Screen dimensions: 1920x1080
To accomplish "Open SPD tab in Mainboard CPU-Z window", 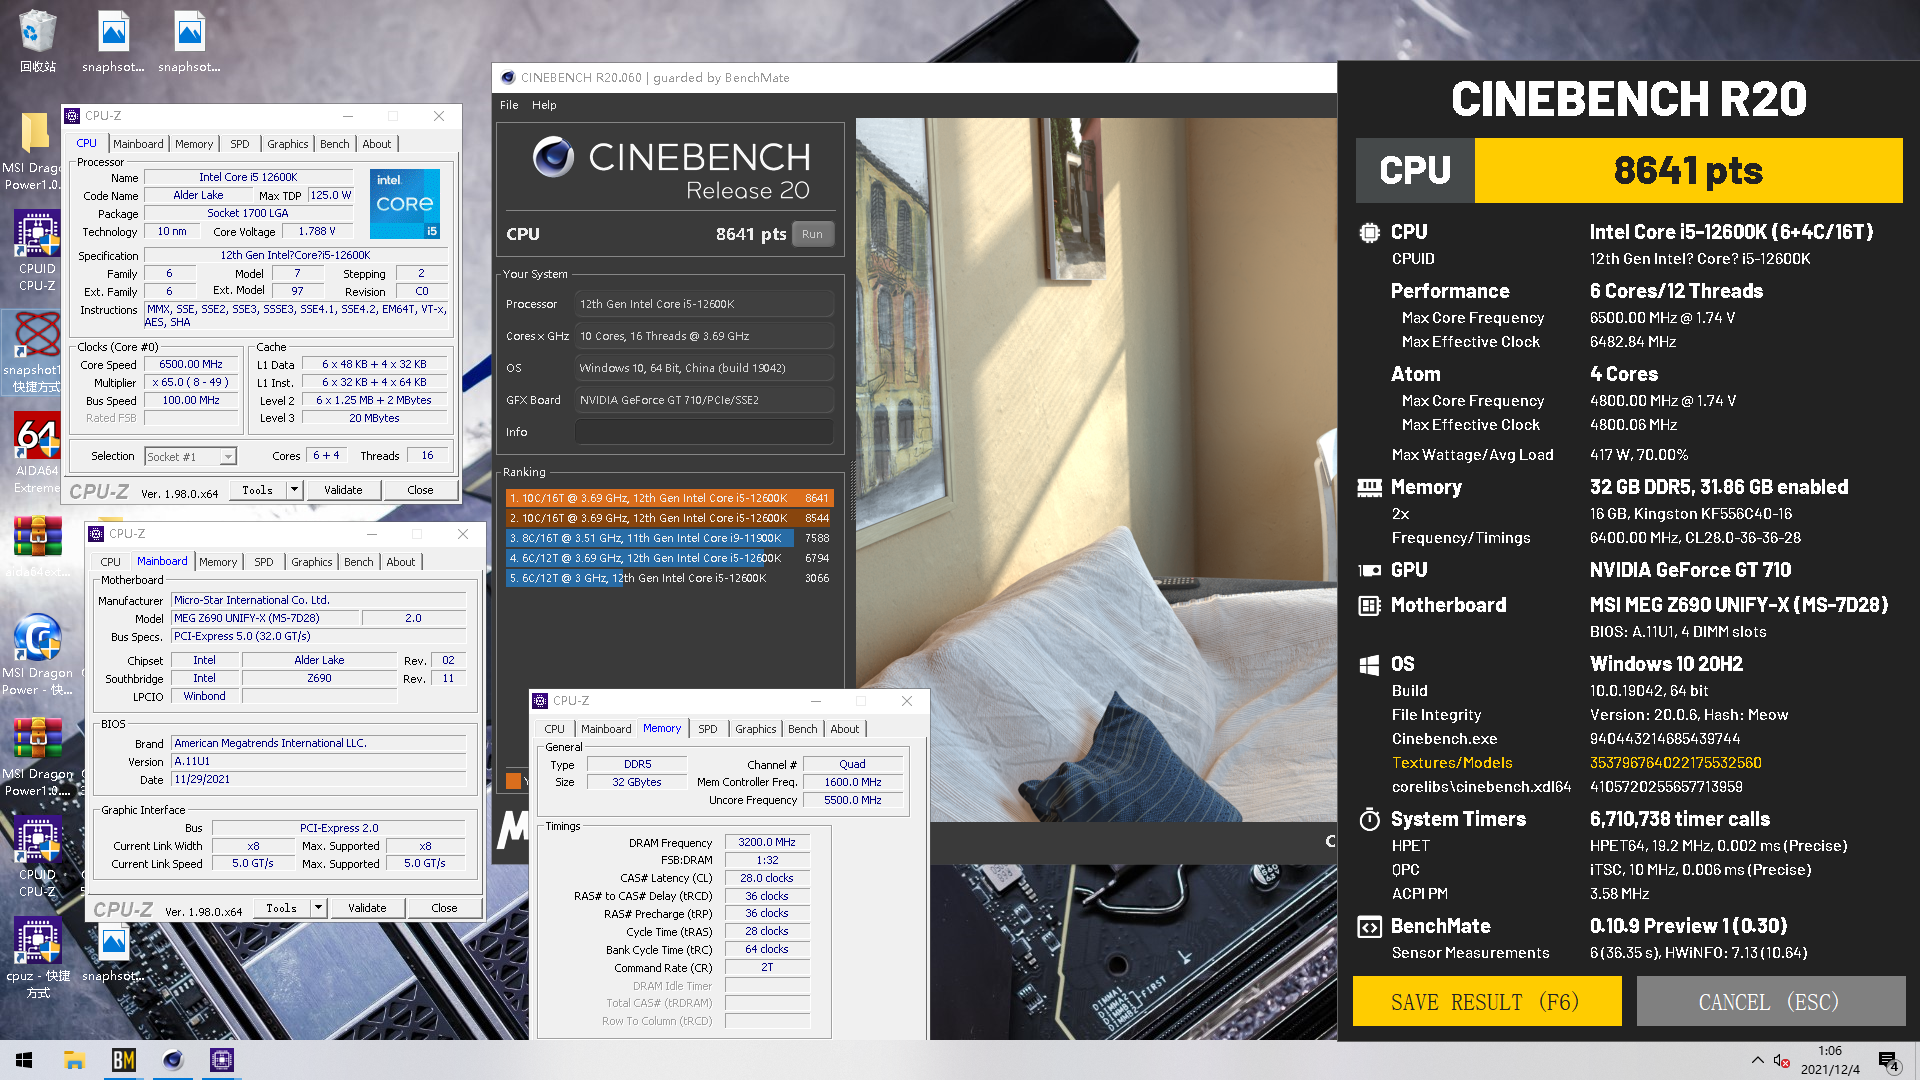I will pos(264,562).
